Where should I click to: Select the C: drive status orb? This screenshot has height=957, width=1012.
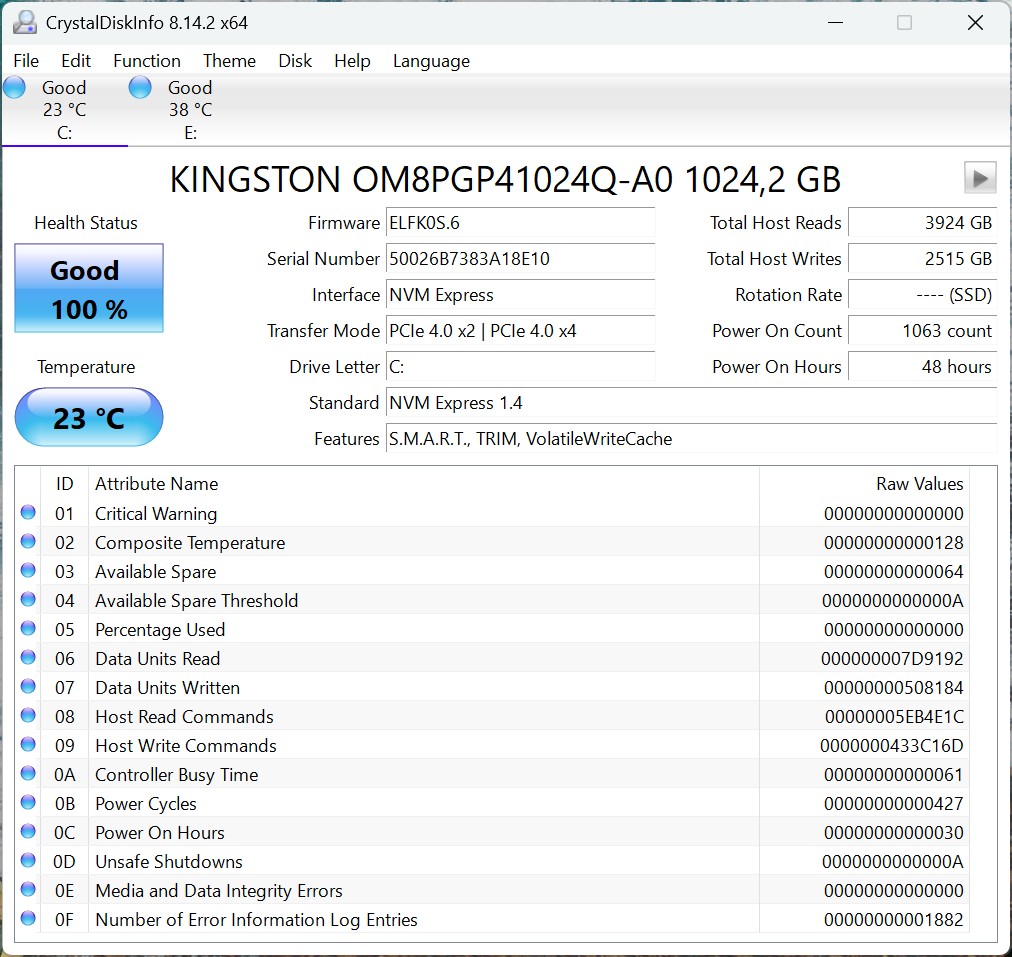15,87
